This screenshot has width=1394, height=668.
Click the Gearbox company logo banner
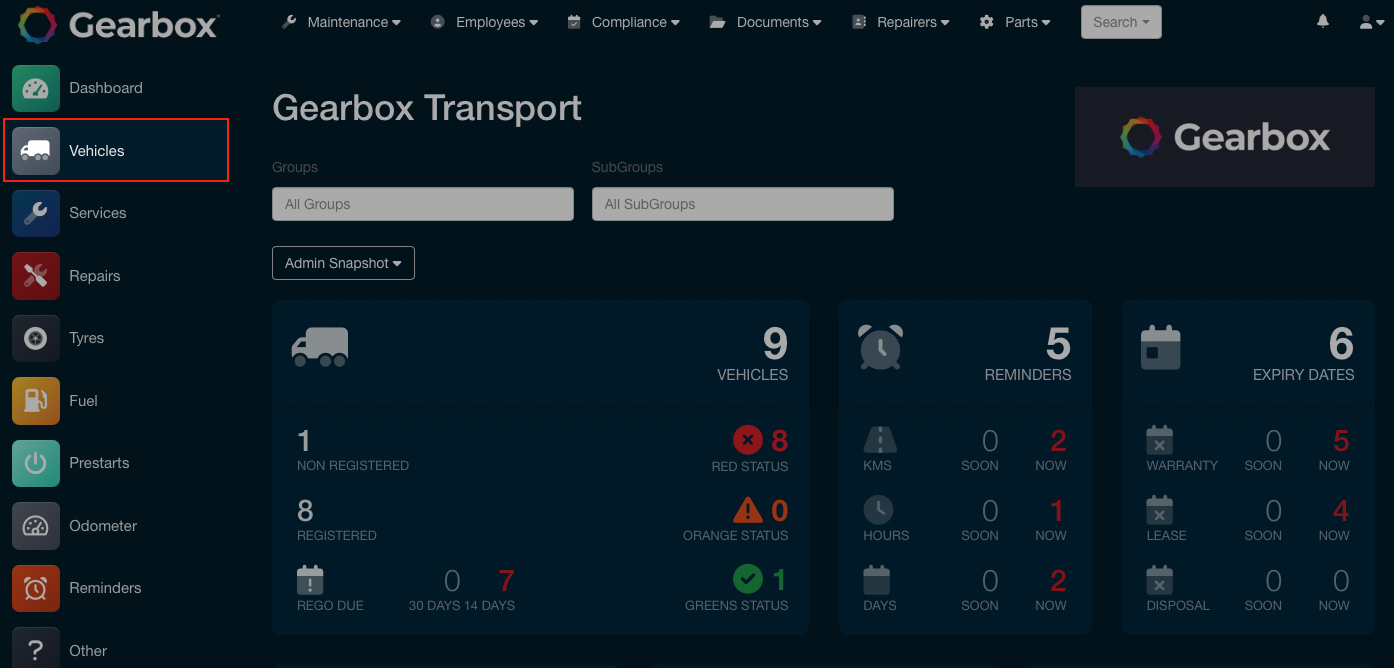click(1225, 137)
